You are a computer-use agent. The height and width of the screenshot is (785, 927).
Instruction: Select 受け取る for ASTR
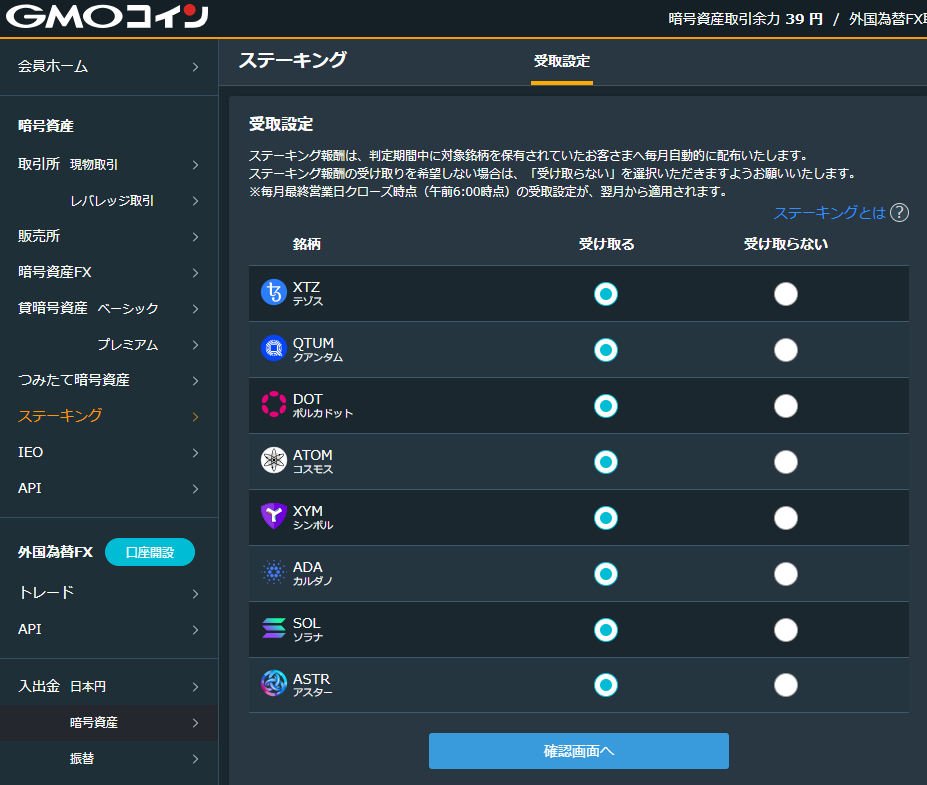pyautogui.click(x=606, y=685)
